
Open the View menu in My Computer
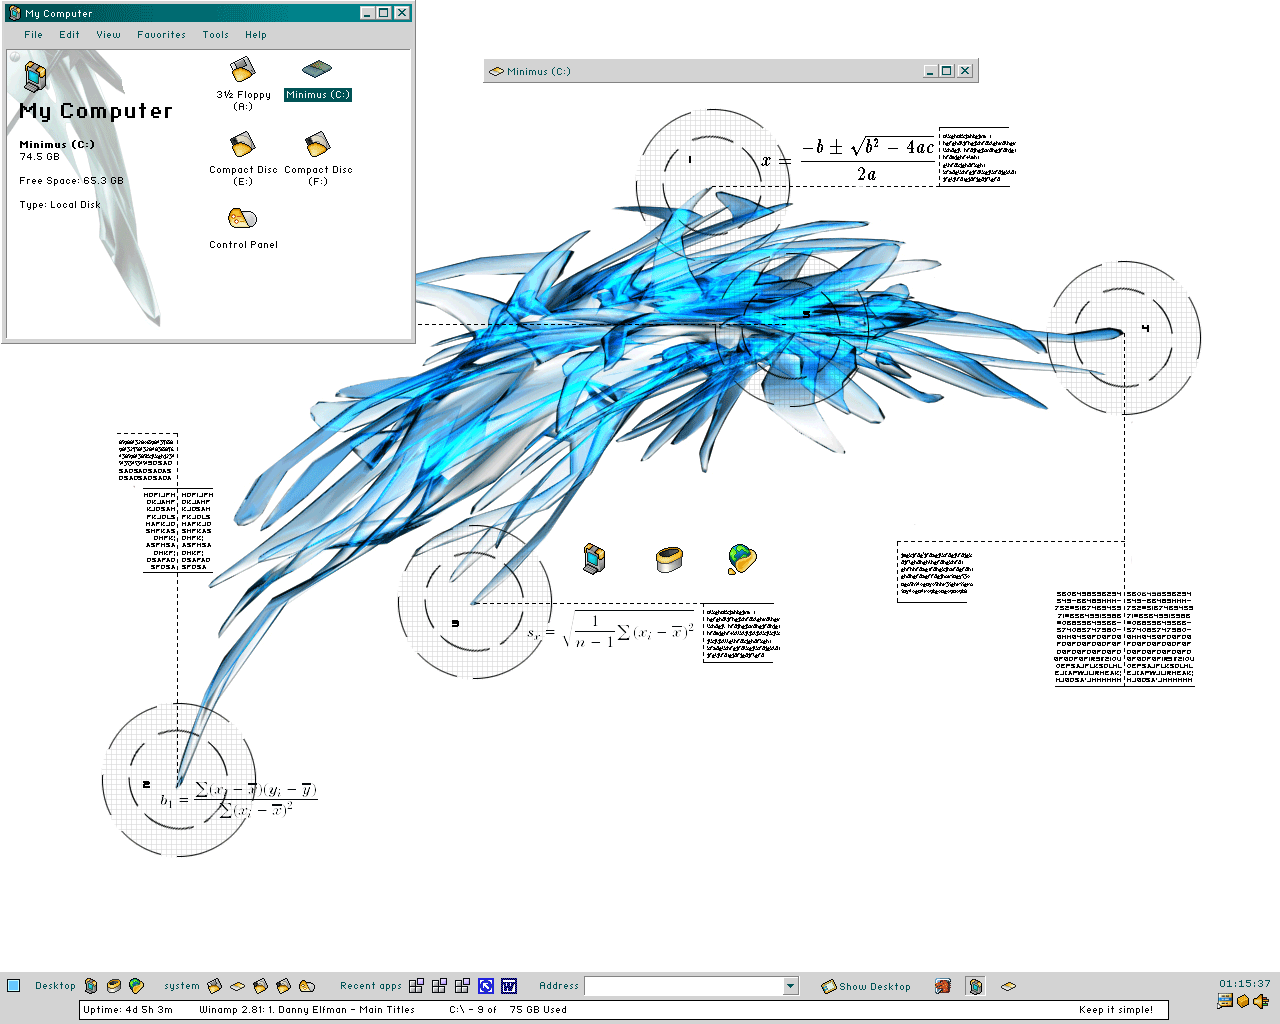click(x=108, y=35)
